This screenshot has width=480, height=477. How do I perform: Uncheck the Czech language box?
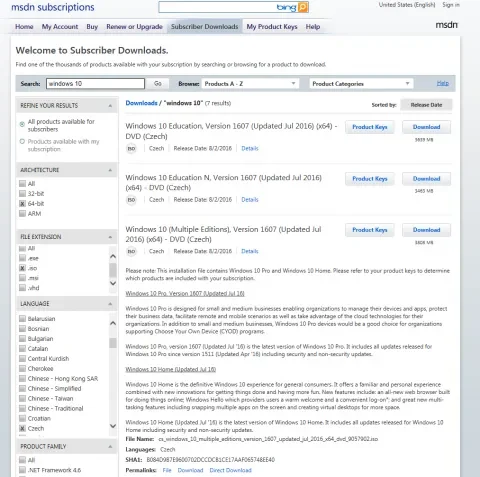tap(22, 428)
